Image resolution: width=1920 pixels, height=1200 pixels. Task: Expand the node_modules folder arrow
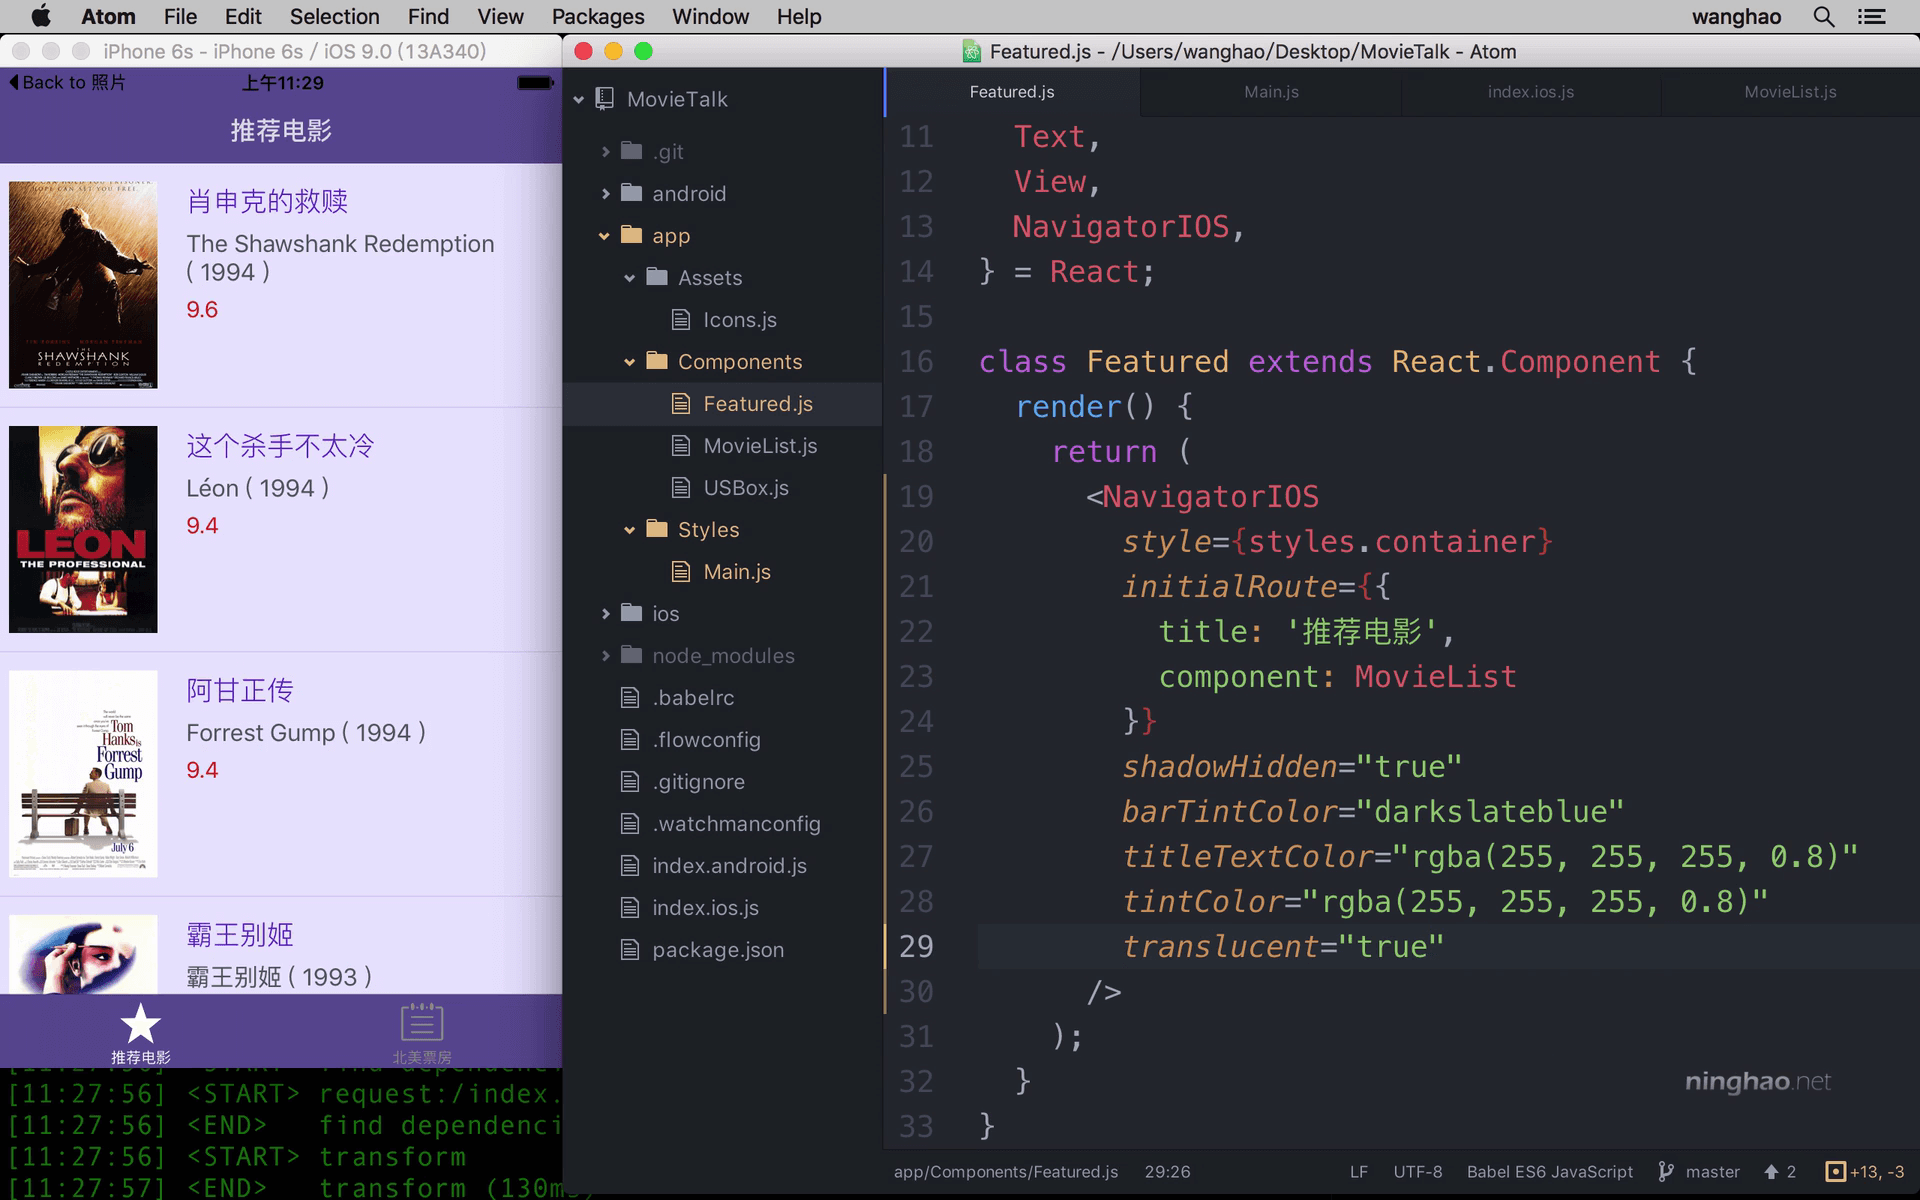(605, 656)
